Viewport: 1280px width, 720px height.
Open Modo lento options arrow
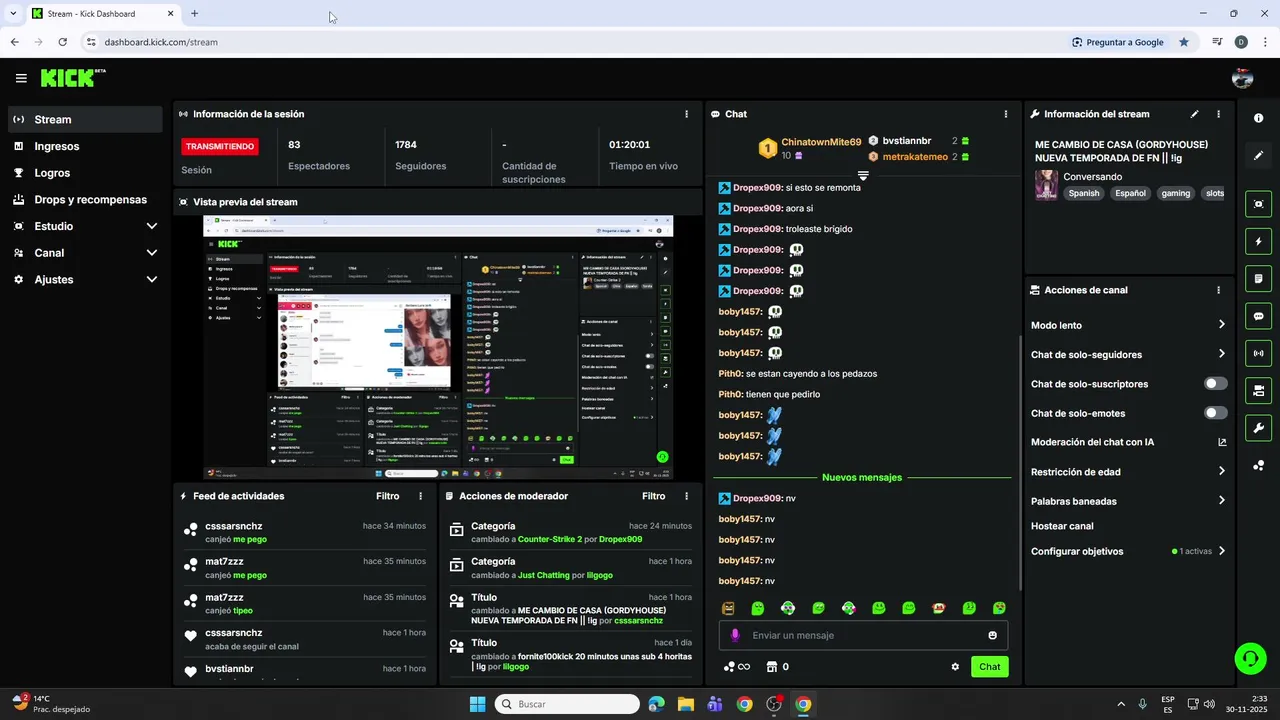1221,325
